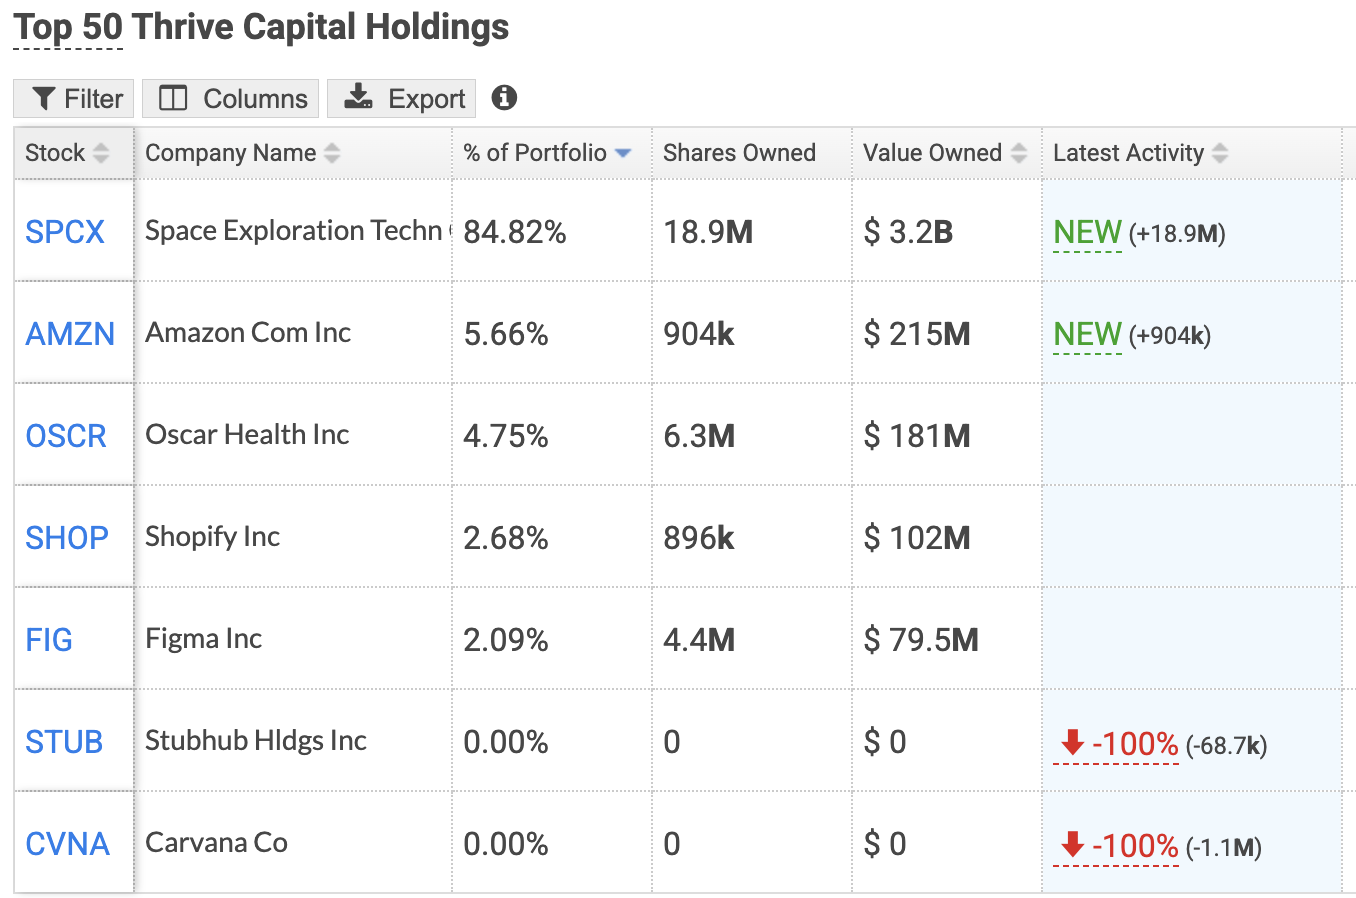Open the Columns chooser button
This screenshot has width=1356, height=898.
231,98
